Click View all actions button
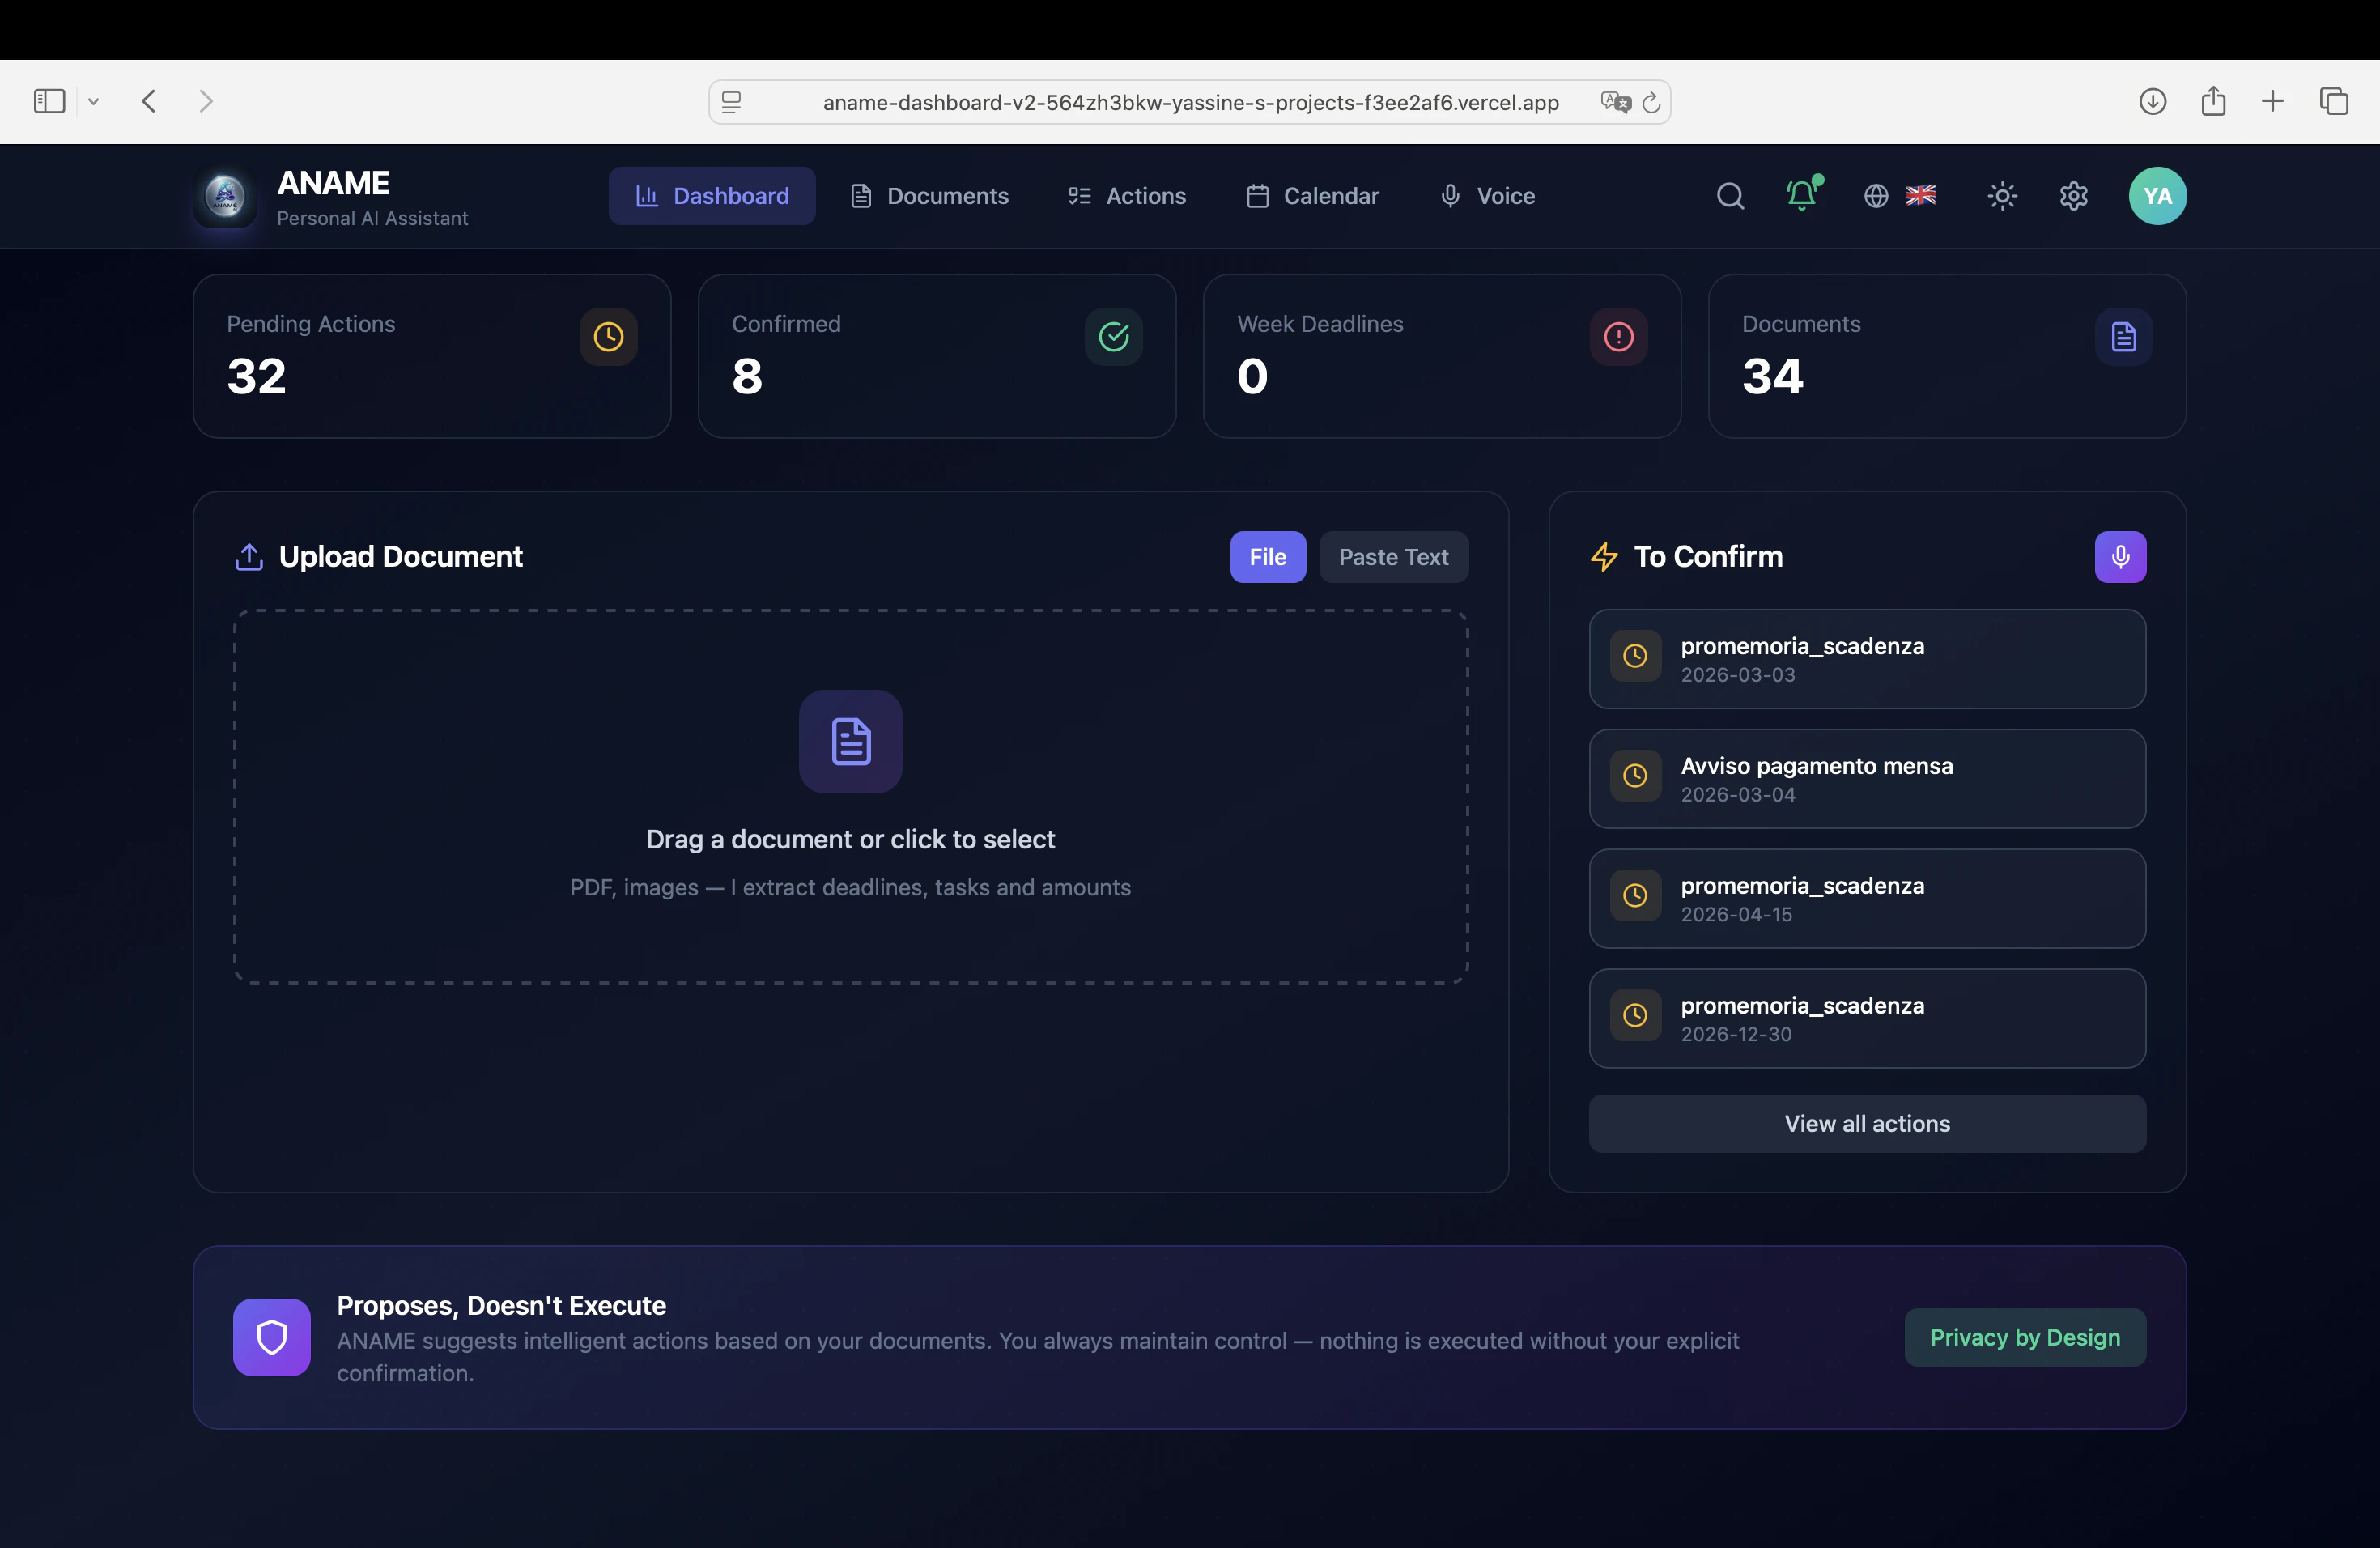 [1866, 1123]
